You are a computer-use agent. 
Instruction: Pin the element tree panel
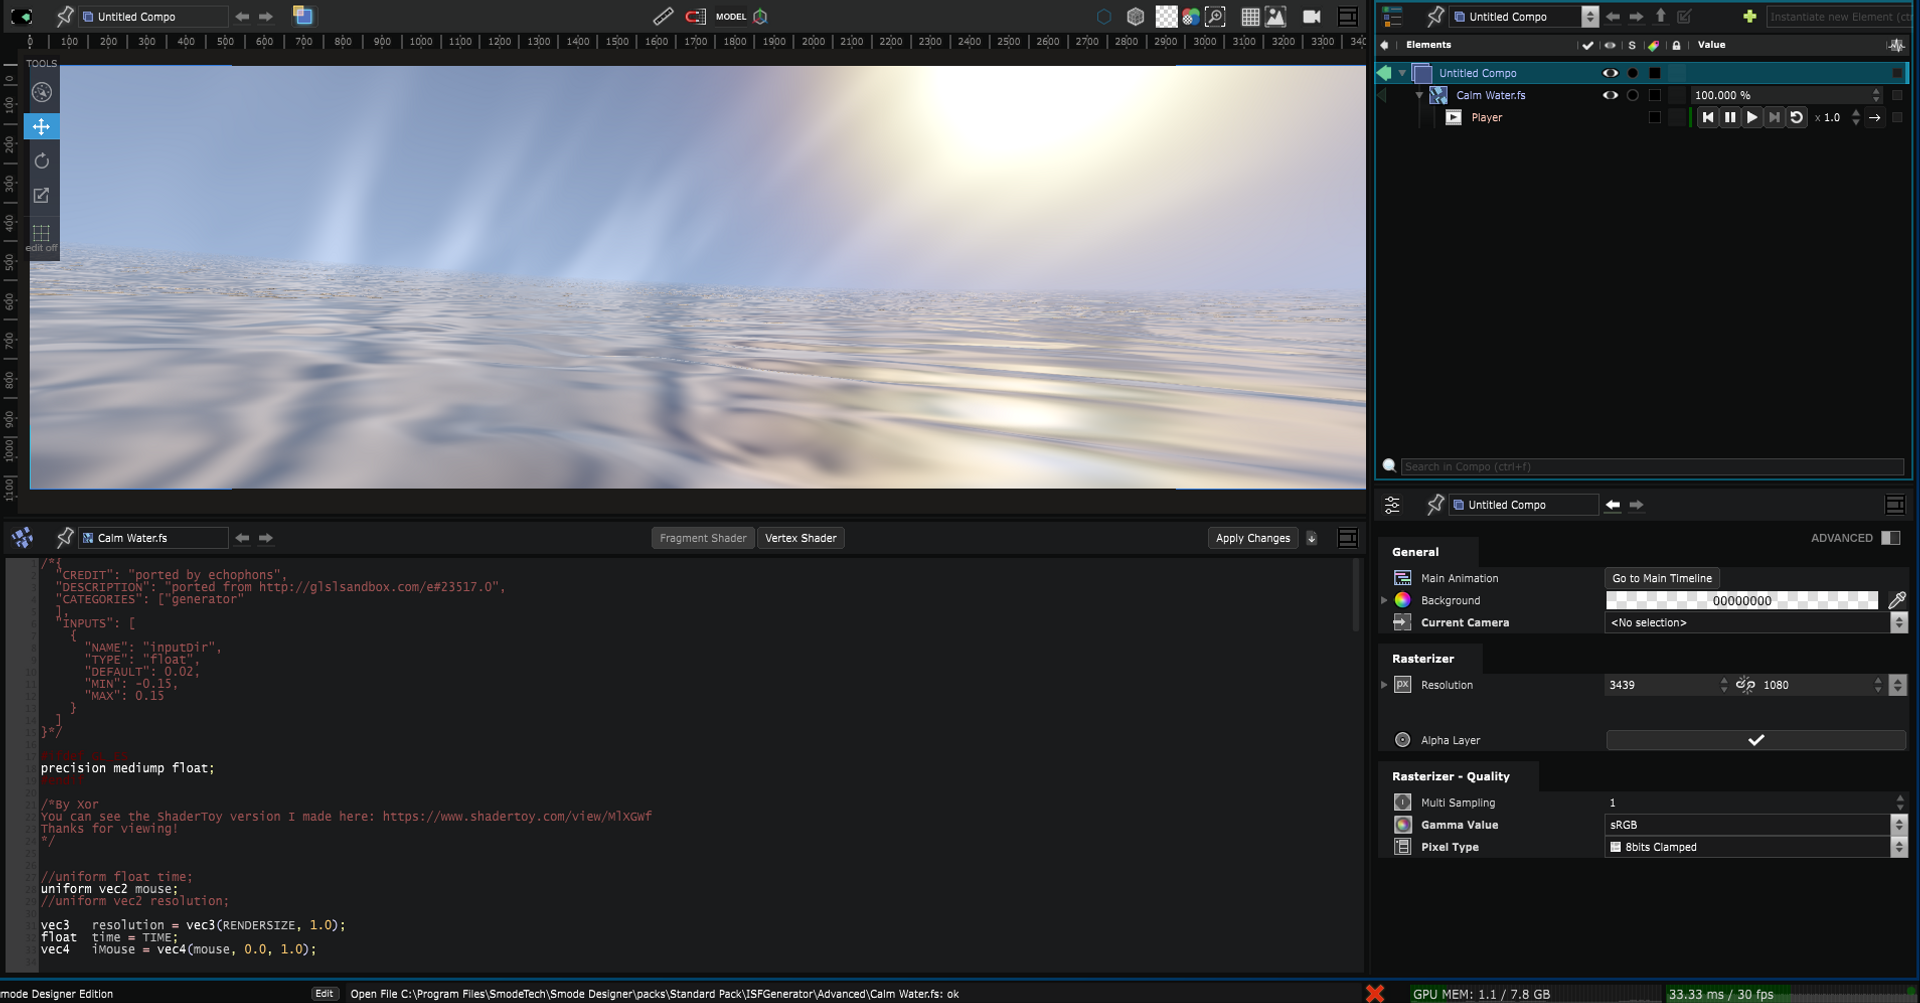[1435, 16]
